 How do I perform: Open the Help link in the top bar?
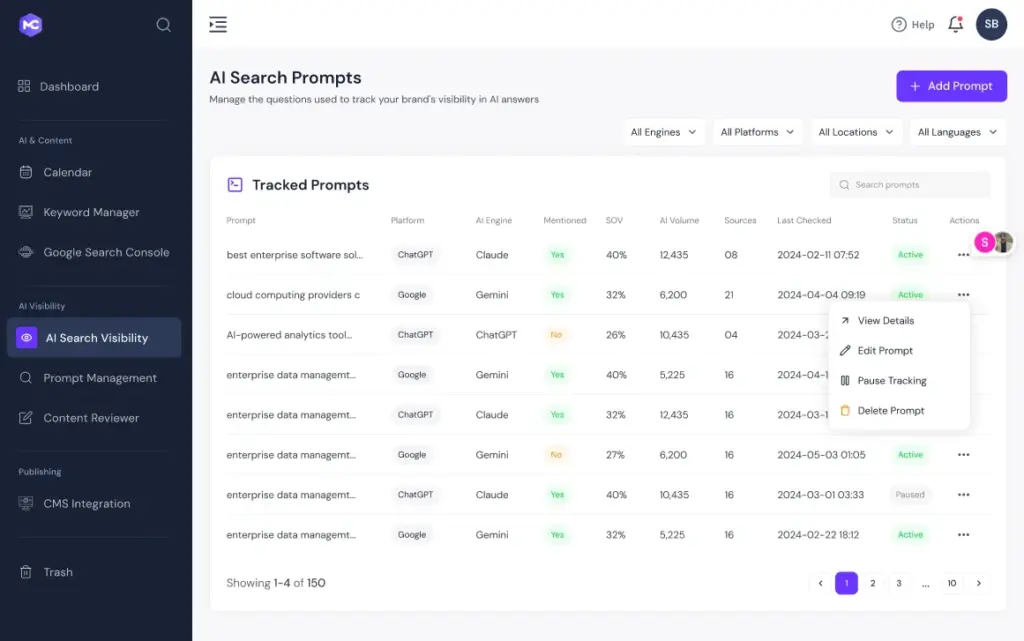(912, 24)
